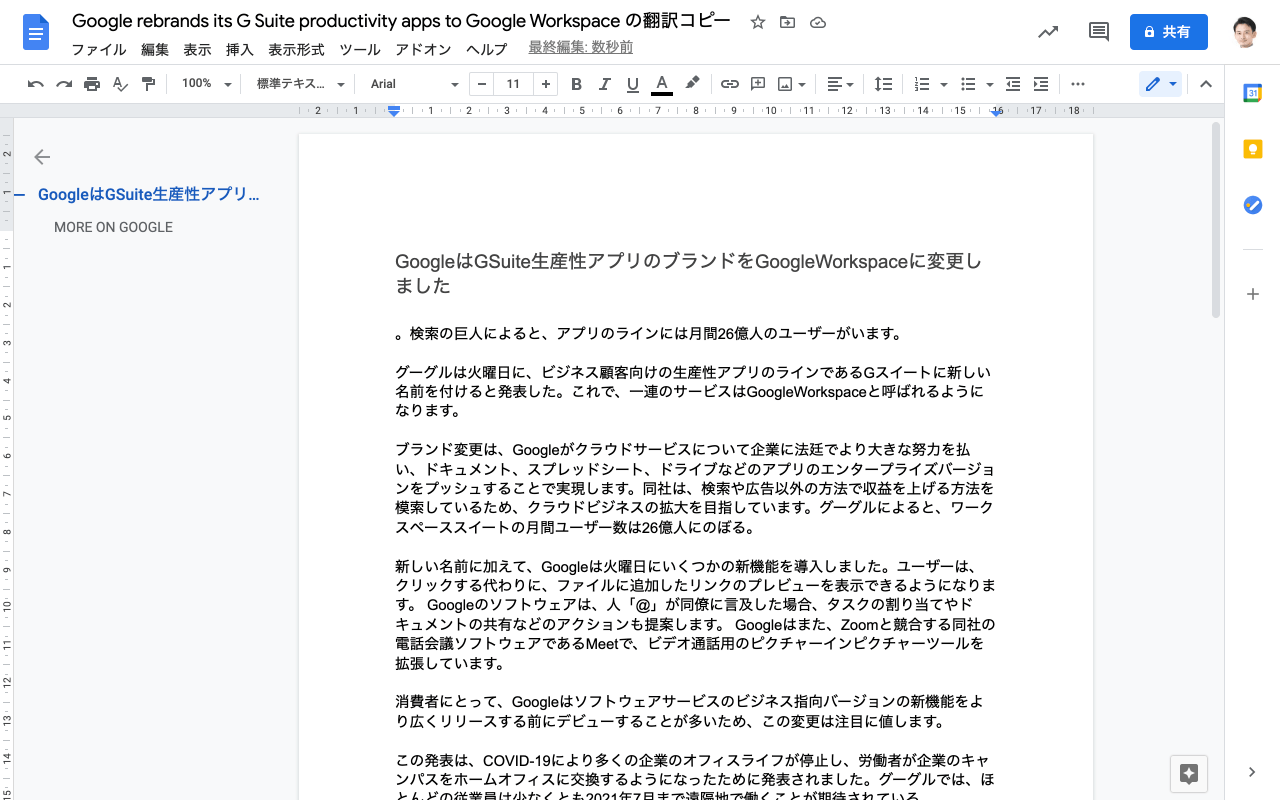Image resolution: width=1280 pixels, height=800 pixels.
Task: Open the Explore button
Action: 1189,773
